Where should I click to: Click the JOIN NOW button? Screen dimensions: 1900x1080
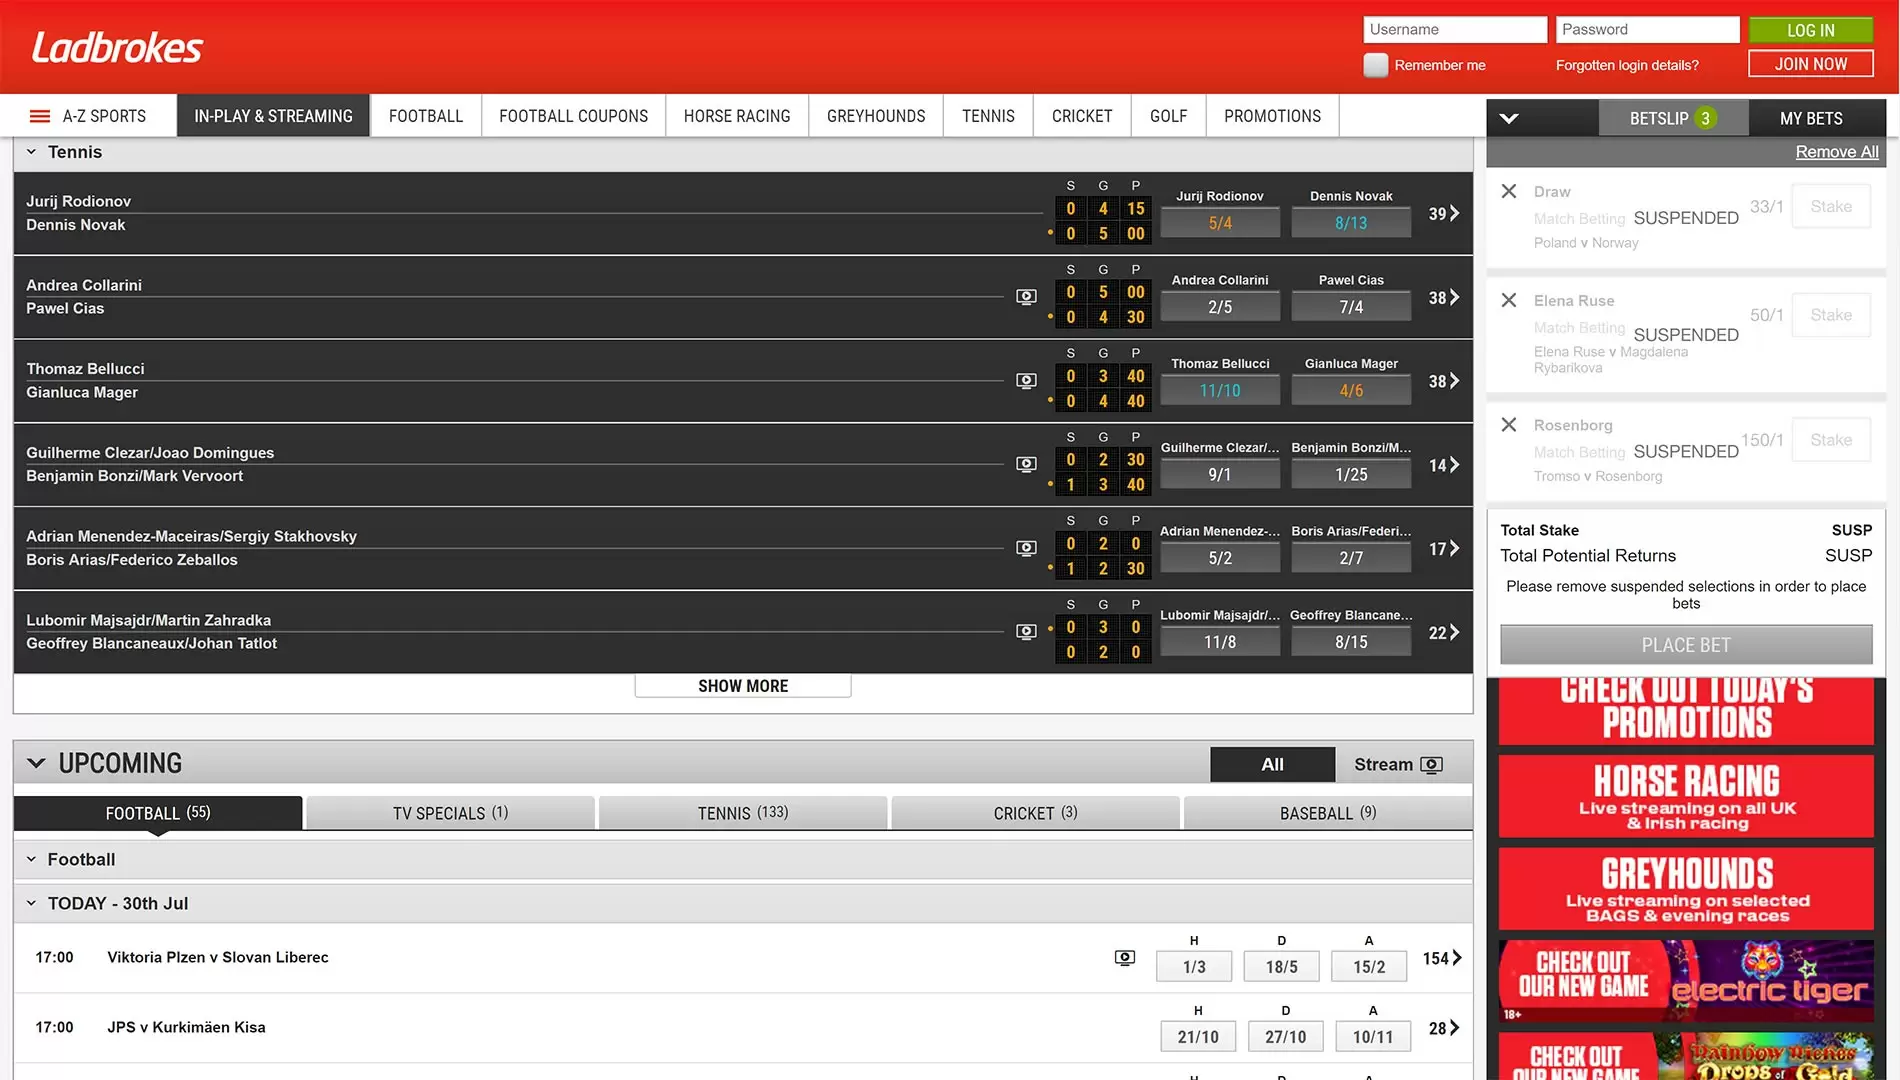click(x=1811, y=64)
